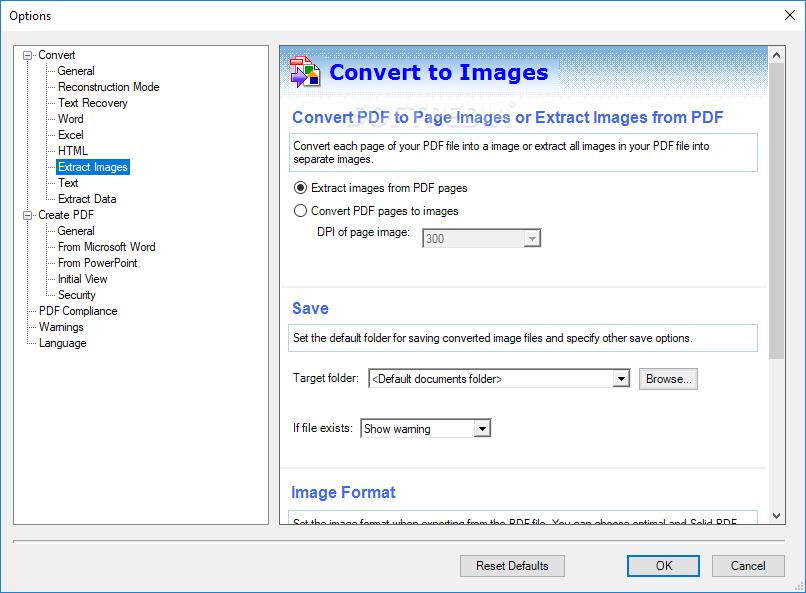Select Extract images from PDF pages
Viewport: 806px width, 593px height.
(300, 188)
